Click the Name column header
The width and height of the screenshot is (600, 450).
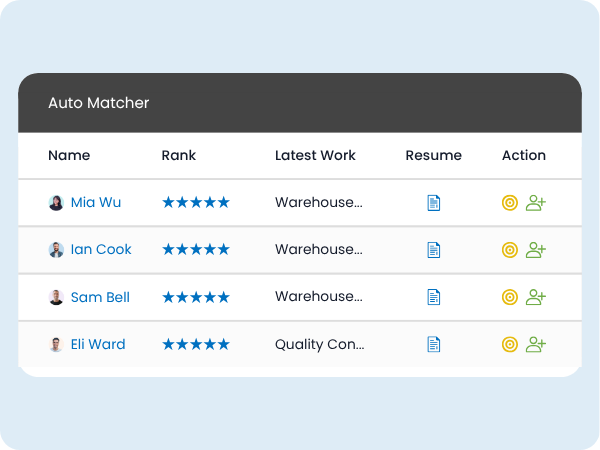(x=69, y=155)
